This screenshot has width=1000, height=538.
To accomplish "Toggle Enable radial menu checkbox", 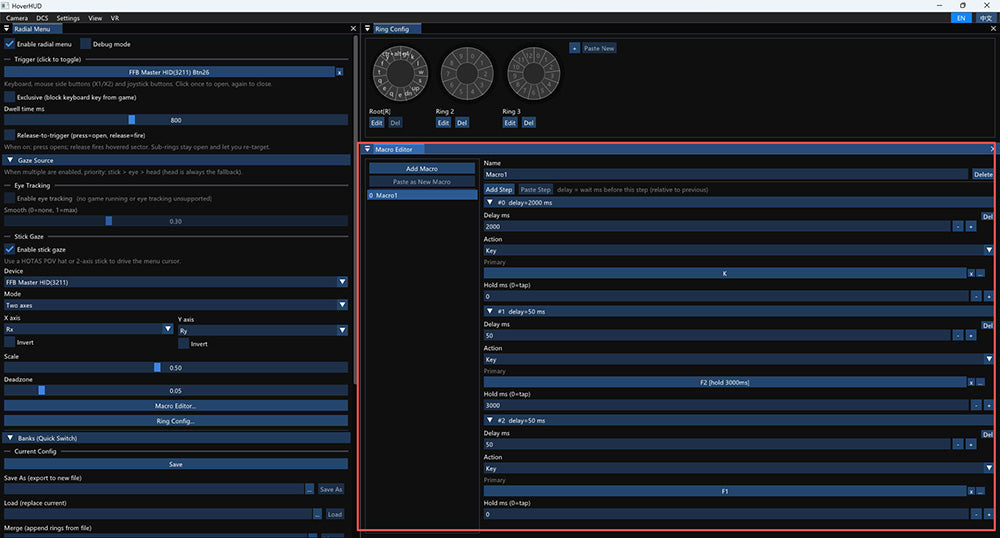I will 10,44.
